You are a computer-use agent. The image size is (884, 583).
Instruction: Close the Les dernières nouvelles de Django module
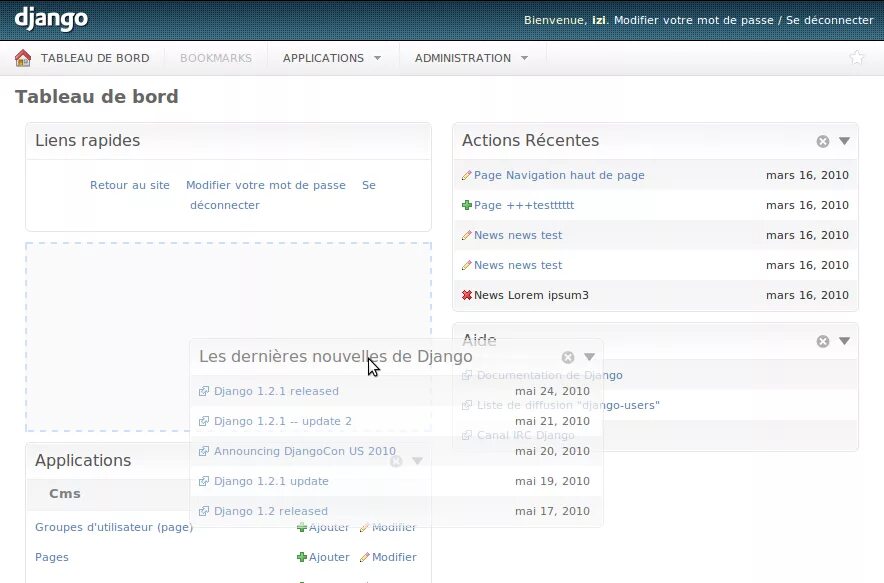click(568, 357)
